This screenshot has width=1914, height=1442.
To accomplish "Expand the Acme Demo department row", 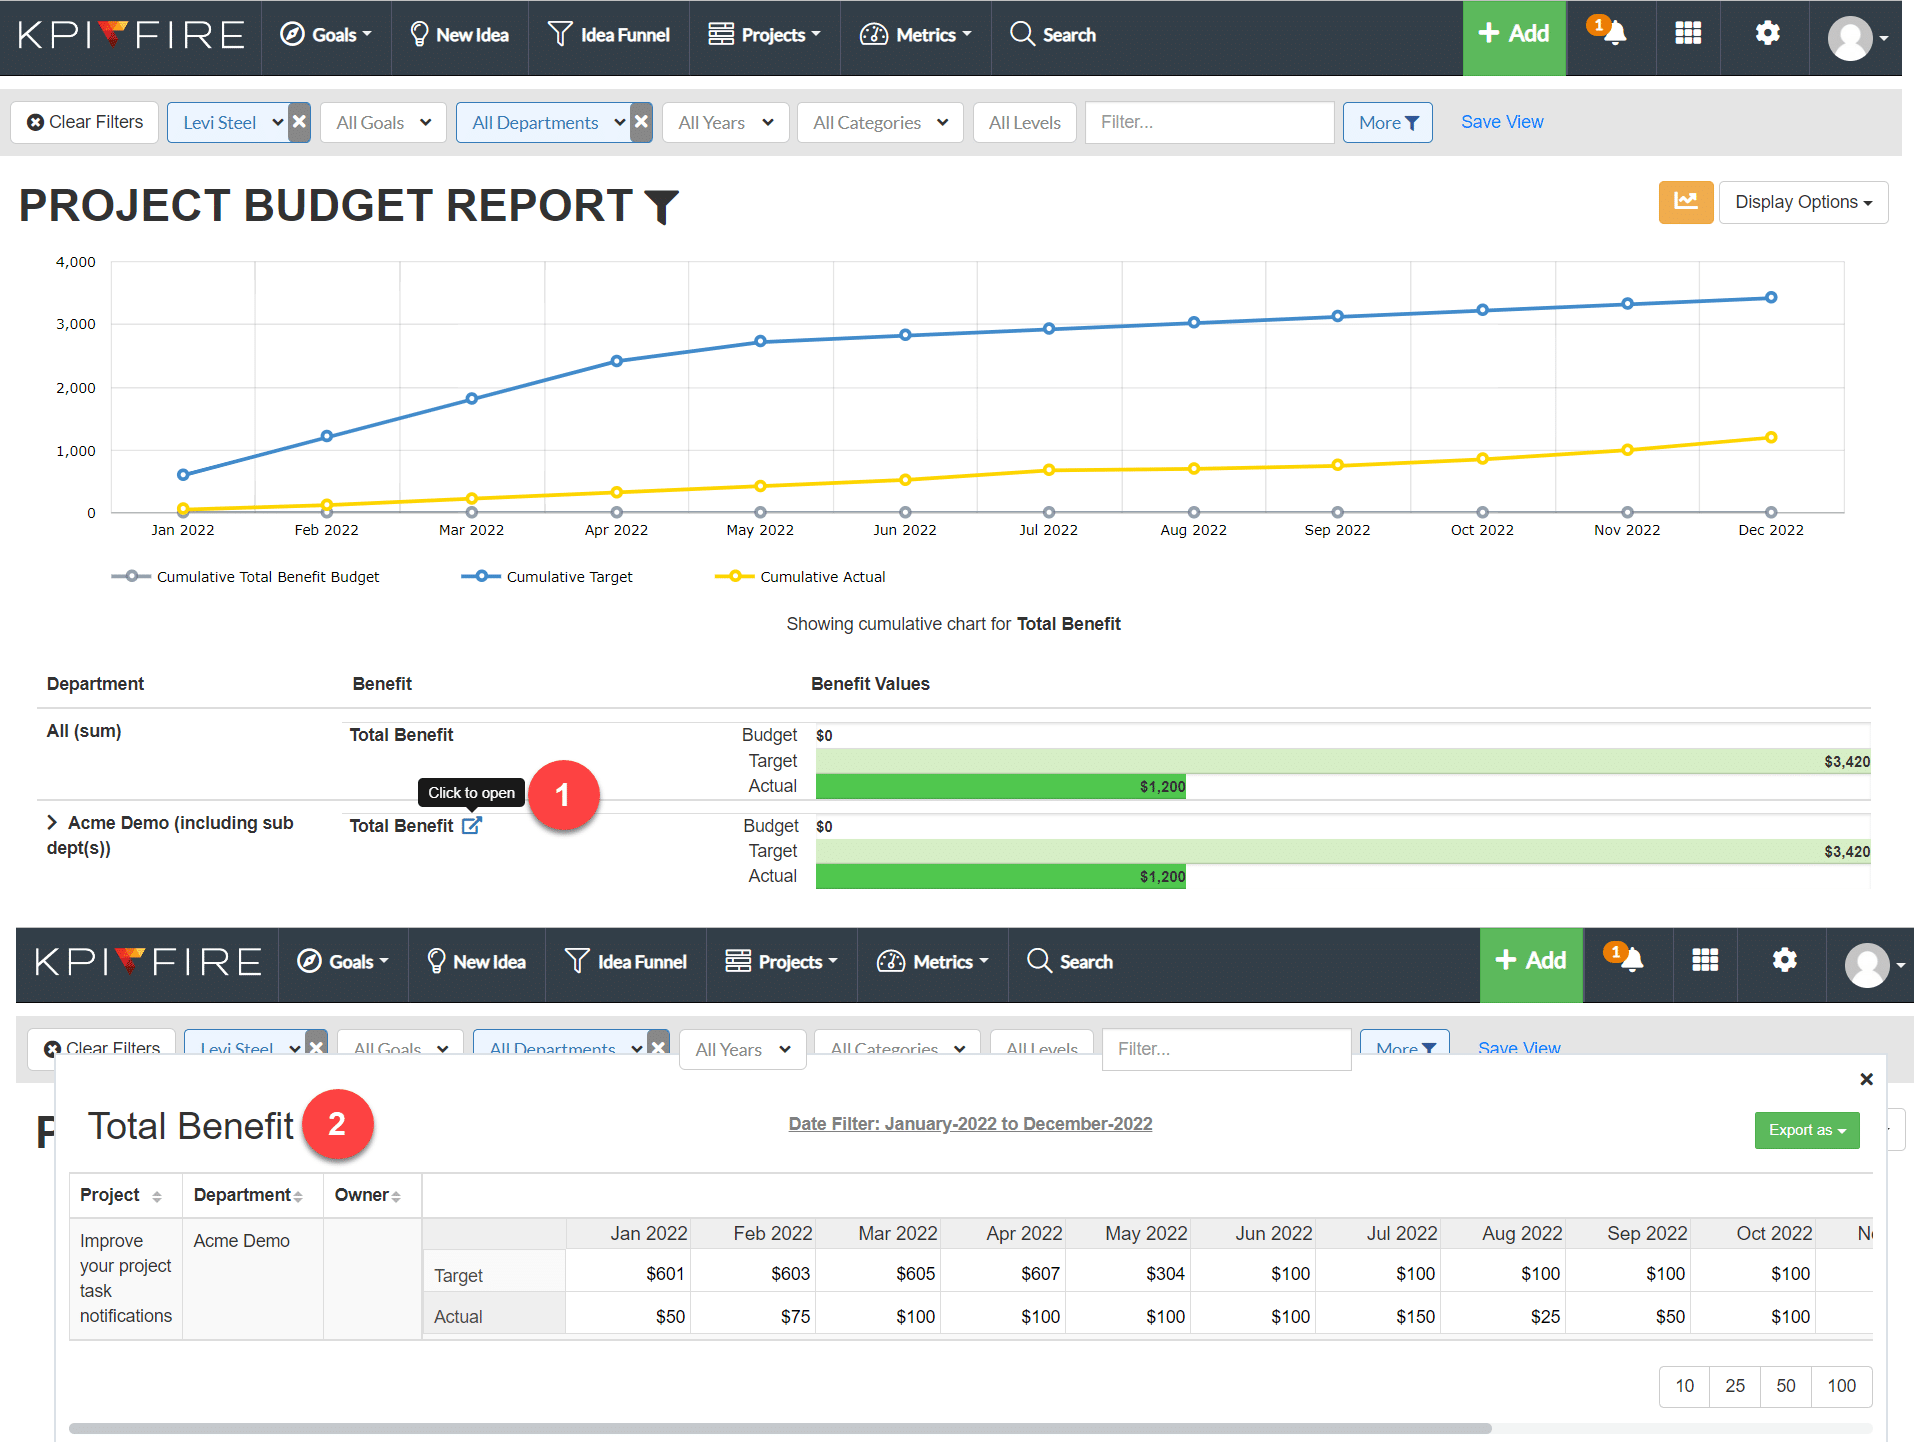I will (x=52, y=822).
